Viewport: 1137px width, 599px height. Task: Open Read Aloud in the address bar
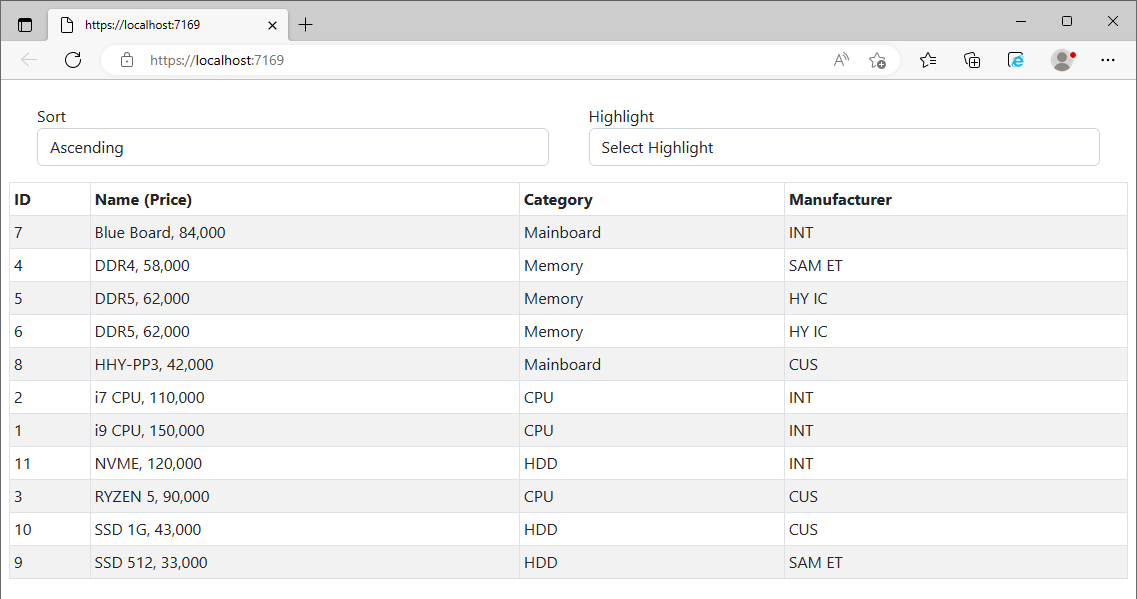click(841, 60)
